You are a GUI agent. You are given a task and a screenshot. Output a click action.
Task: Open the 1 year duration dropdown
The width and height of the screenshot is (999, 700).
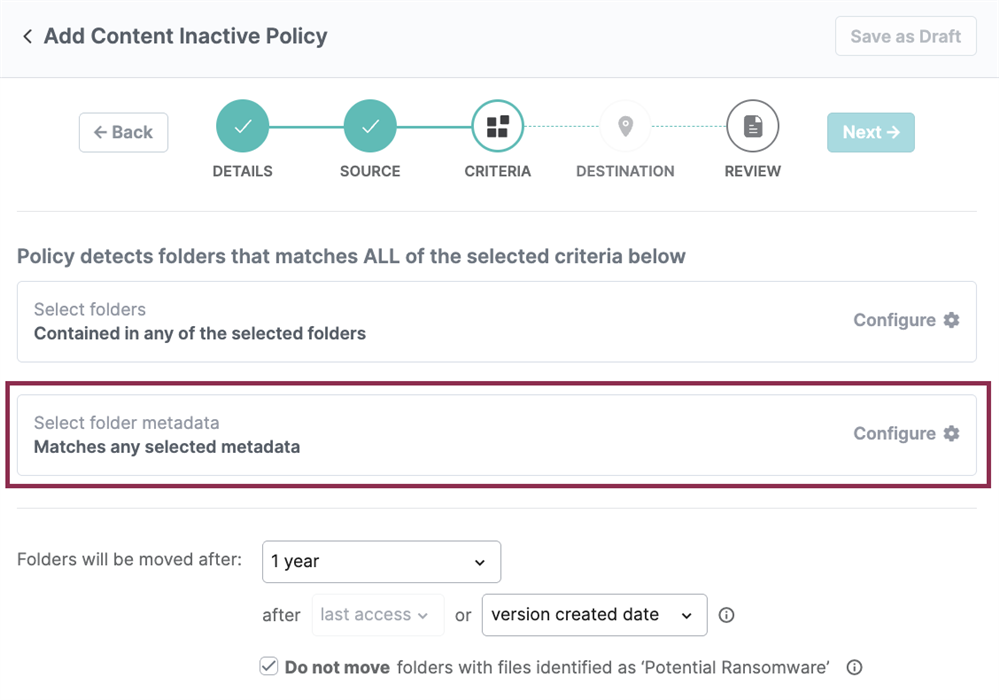(381, 562)
